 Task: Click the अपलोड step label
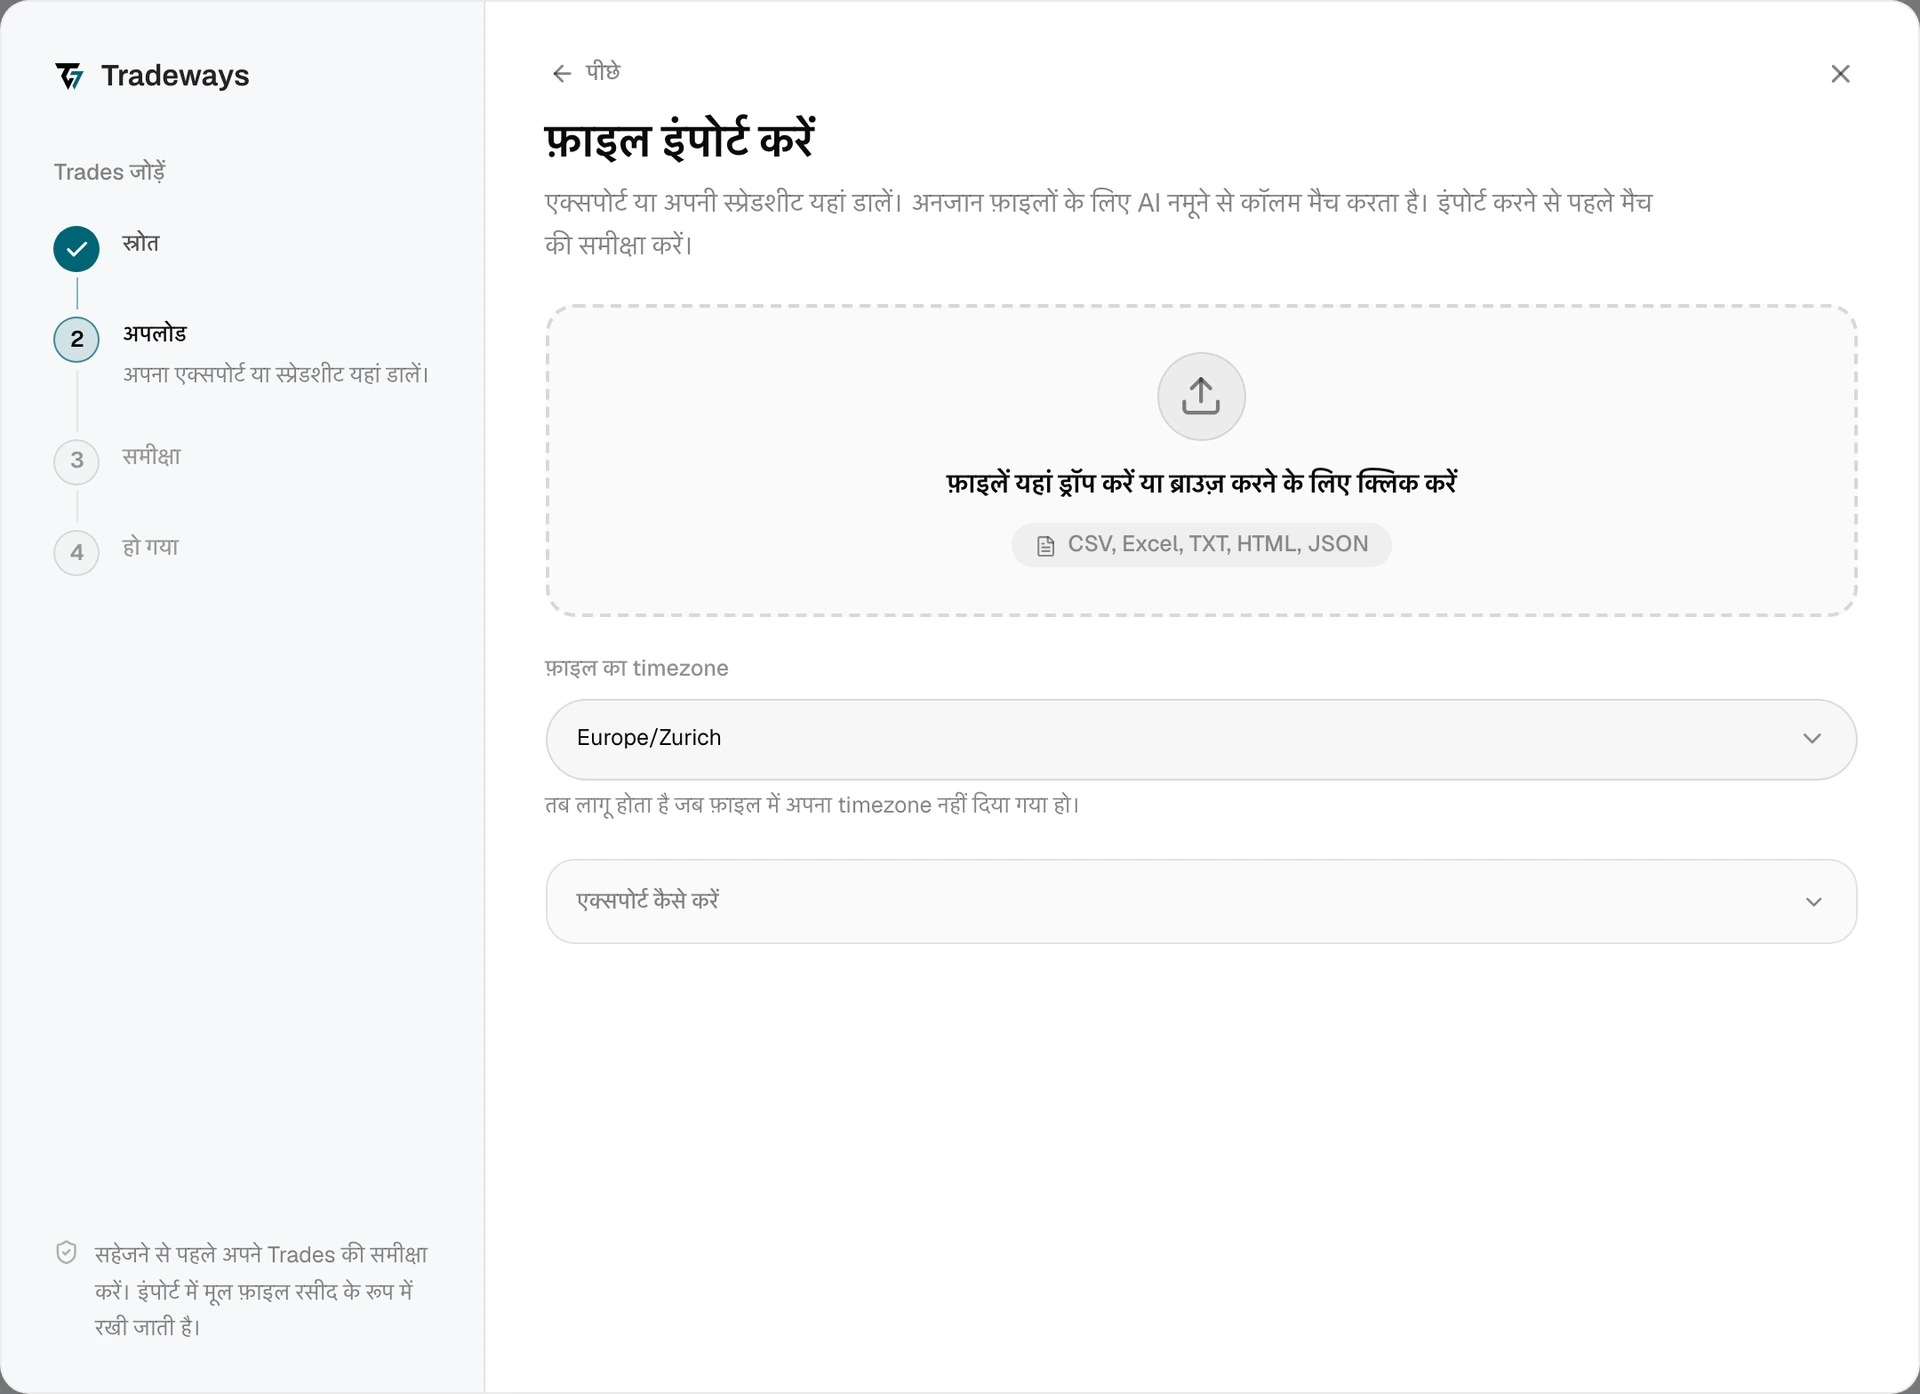click(155, 333)
